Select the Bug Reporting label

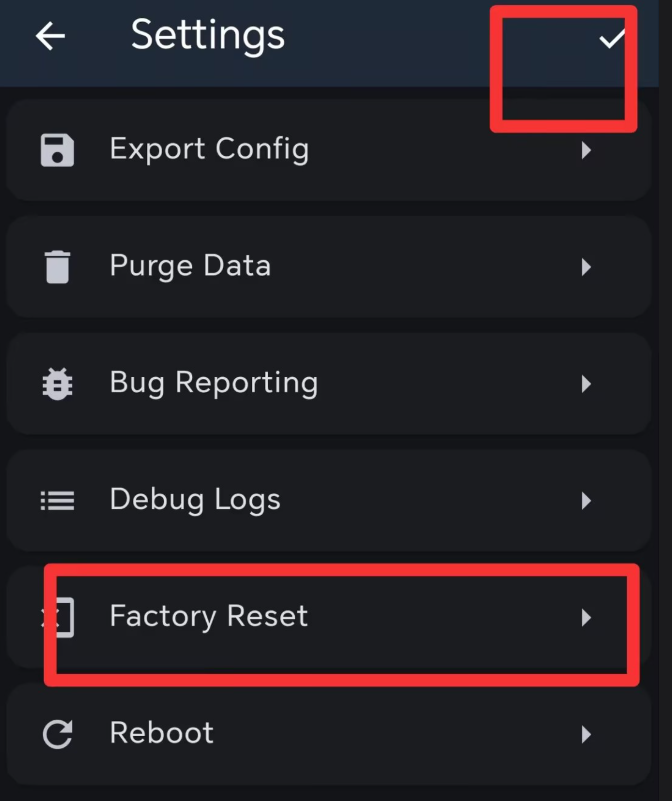[214, 382]
